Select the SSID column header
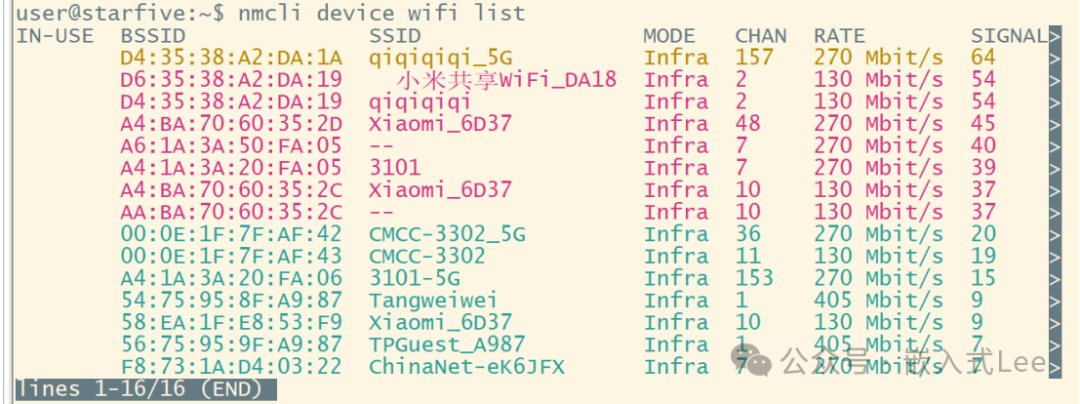The image size is (1080, 404). 394,37
